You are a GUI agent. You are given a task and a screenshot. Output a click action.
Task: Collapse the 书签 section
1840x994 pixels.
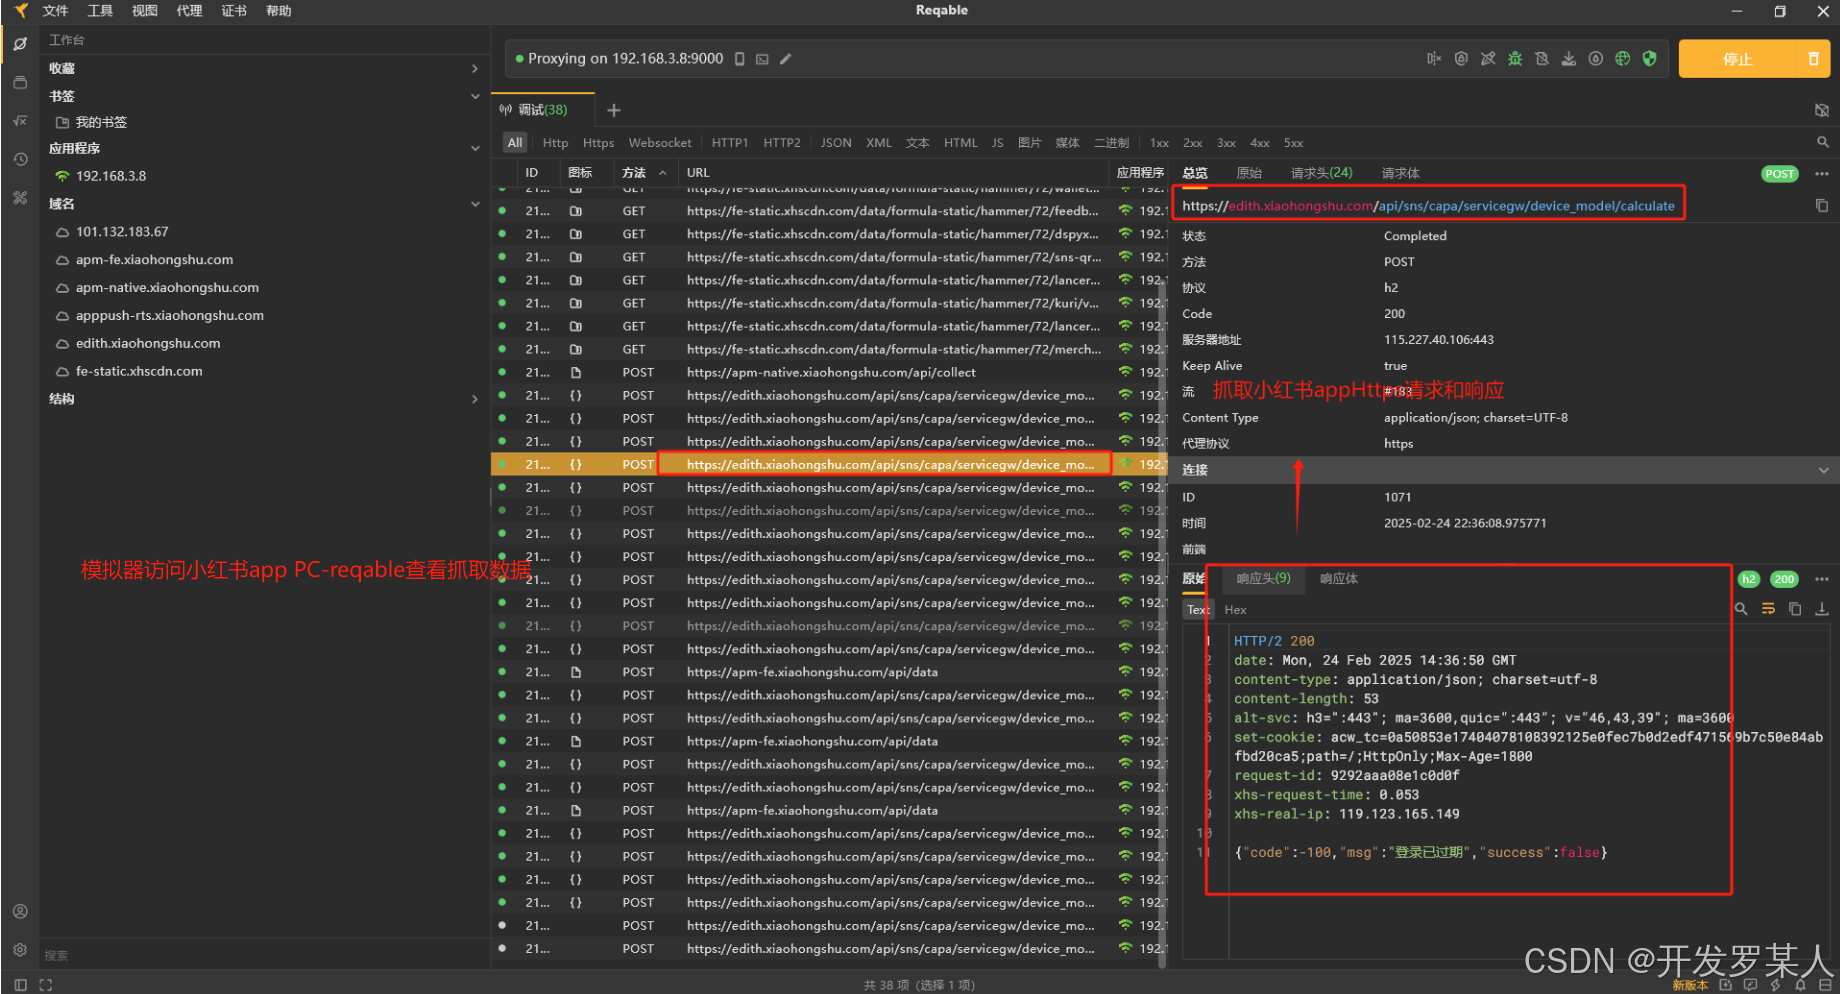475,97
